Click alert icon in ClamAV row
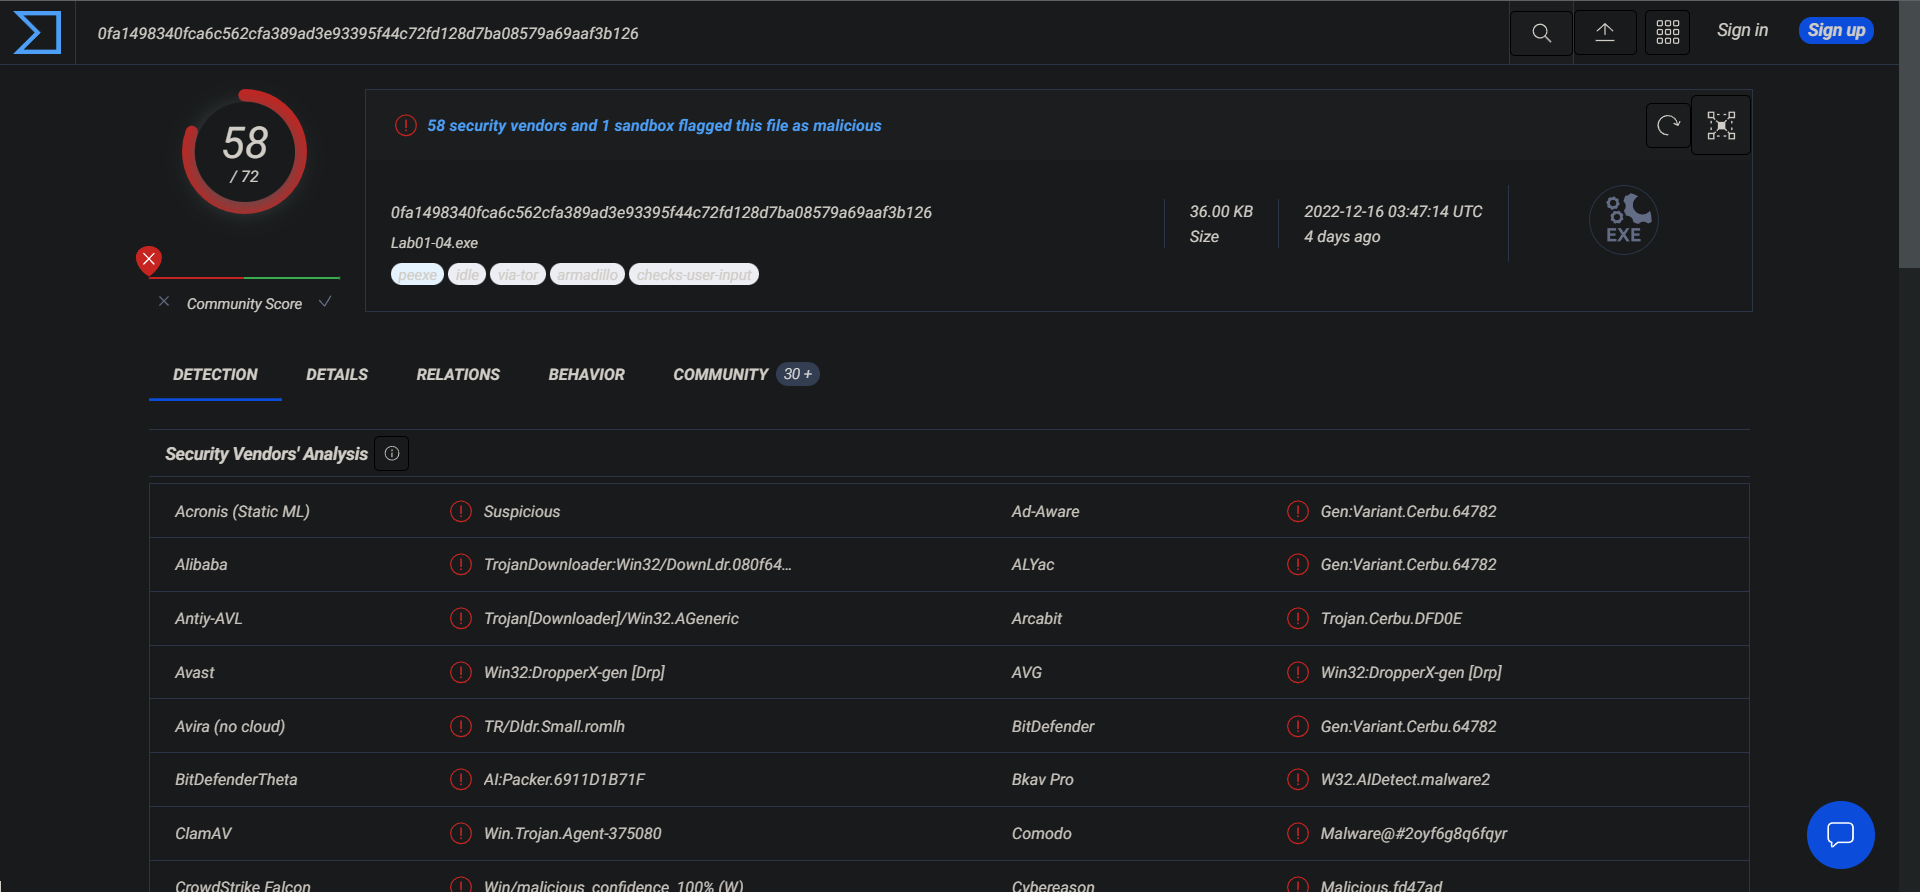This screenshot has width=1920, height=892. (x=461, y=834)
